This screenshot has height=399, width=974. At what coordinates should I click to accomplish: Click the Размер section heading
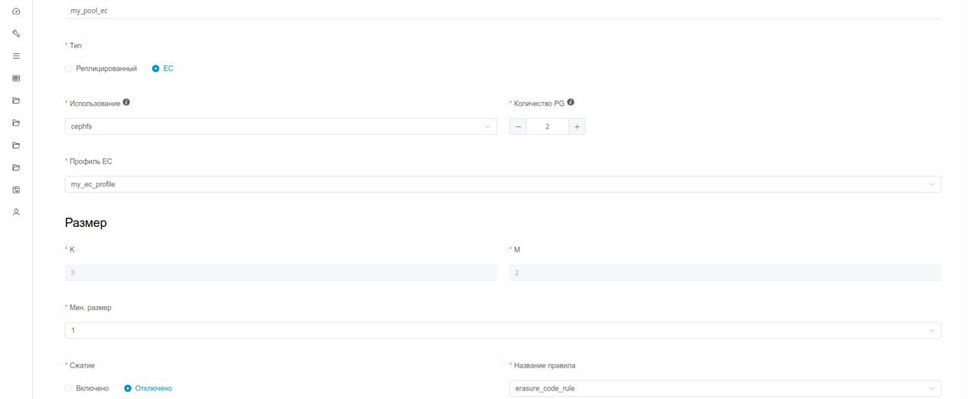click(86, 223)
